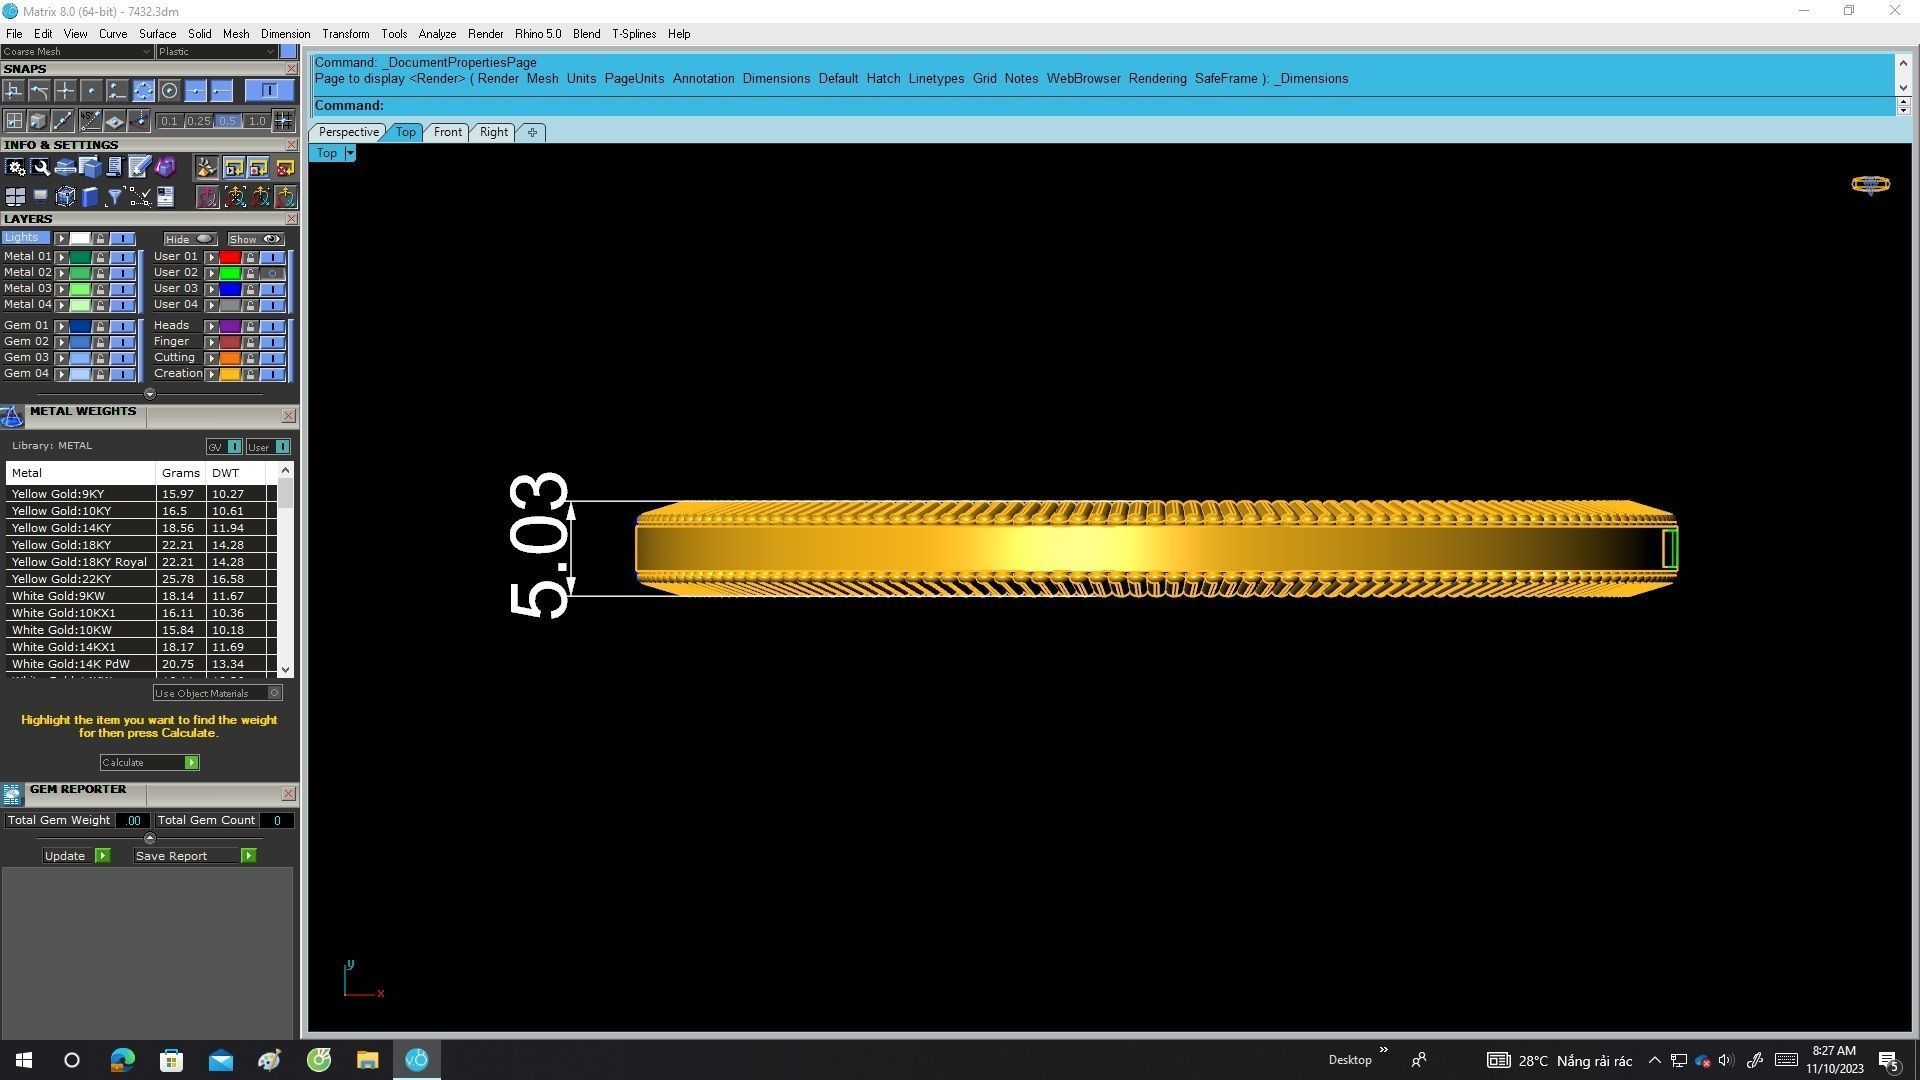The height and width of the screenshot is (1080, 1920).
Task: Open the gear settings icon in Info & Settings
Action: 15,168
